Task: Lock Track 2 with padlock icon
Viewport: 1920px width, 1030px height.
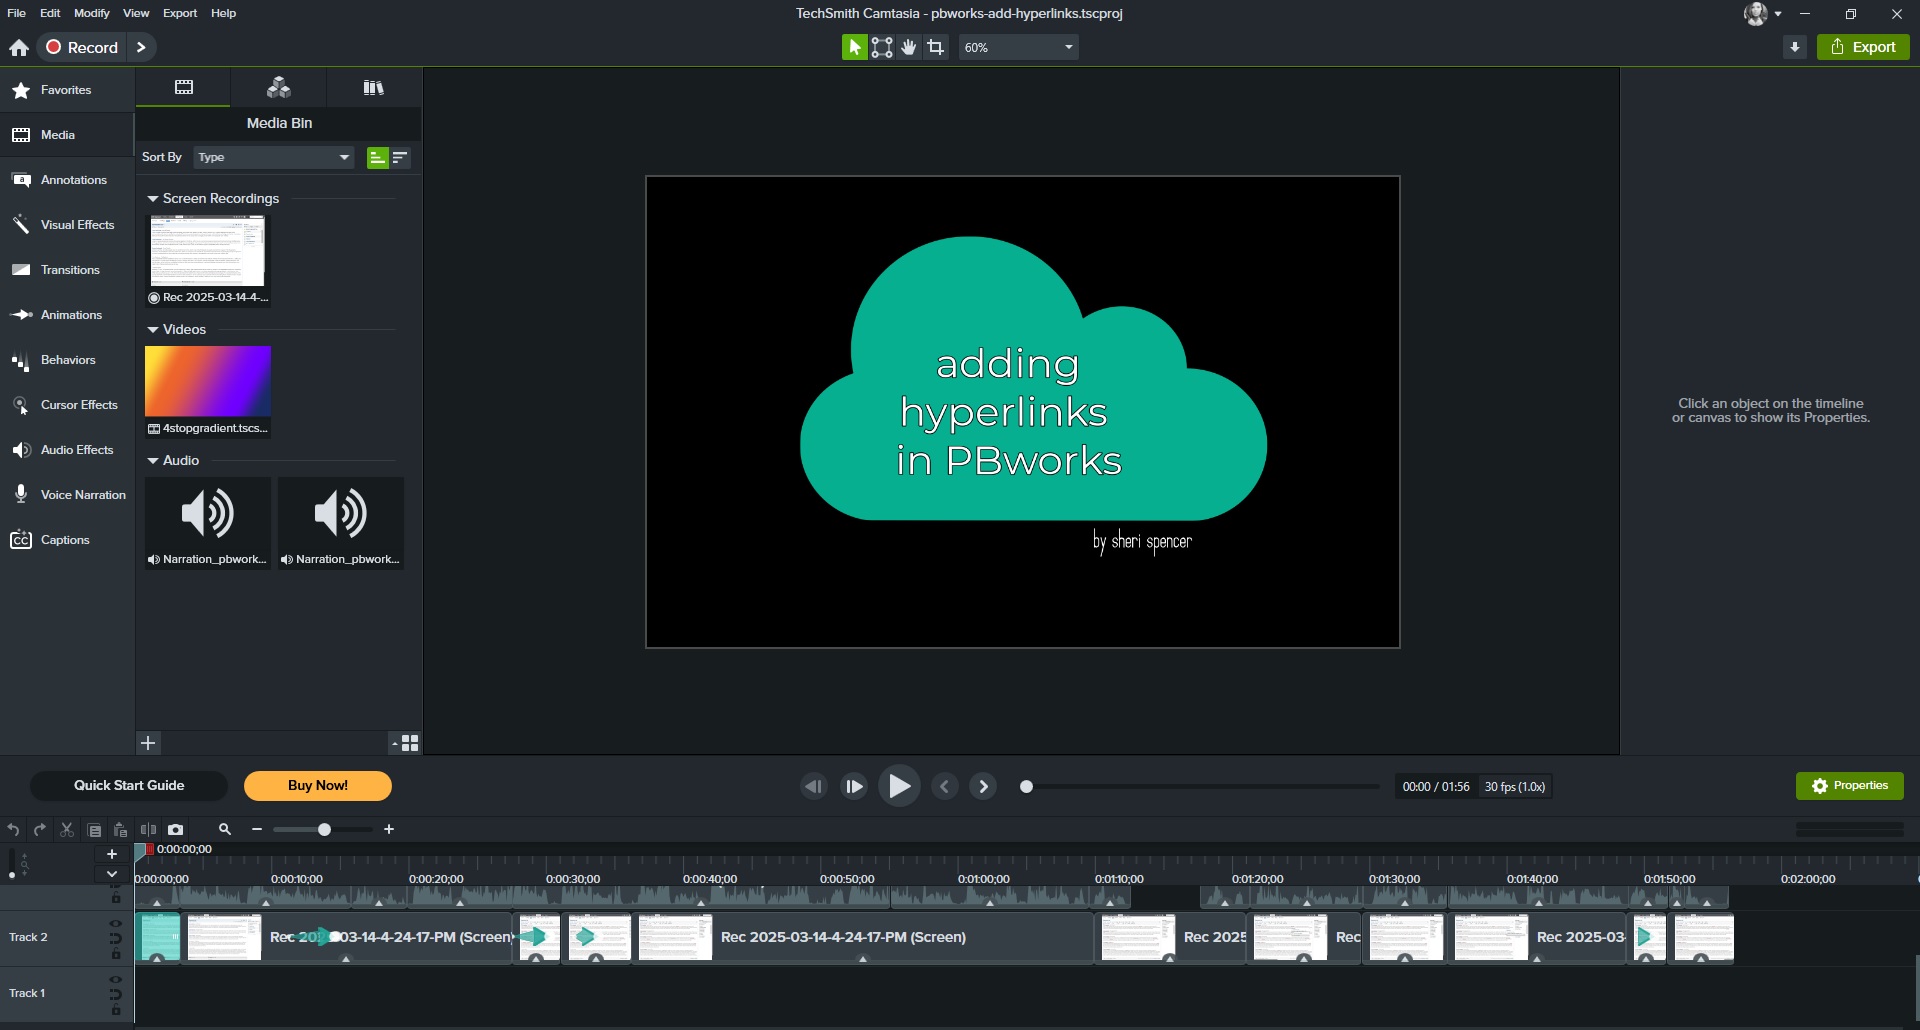Action: point(116,955)
